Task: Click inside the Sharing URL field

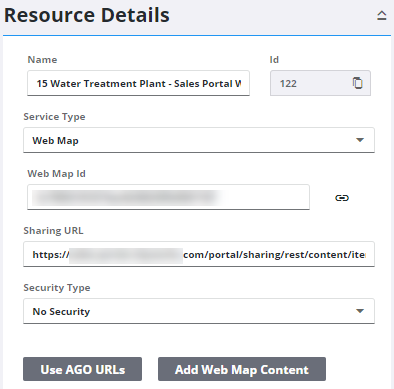Action: point(199,254)
